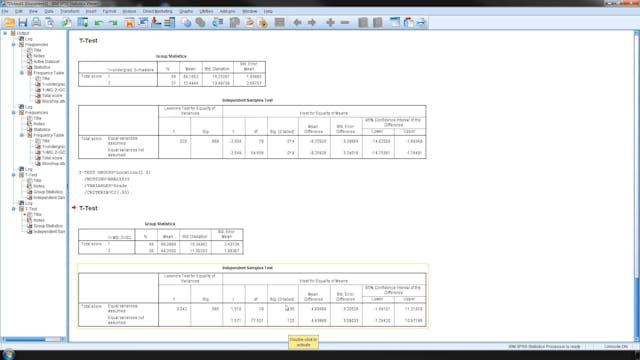Collapse the Output root node
Screen dimensions: 640x360
5,33
